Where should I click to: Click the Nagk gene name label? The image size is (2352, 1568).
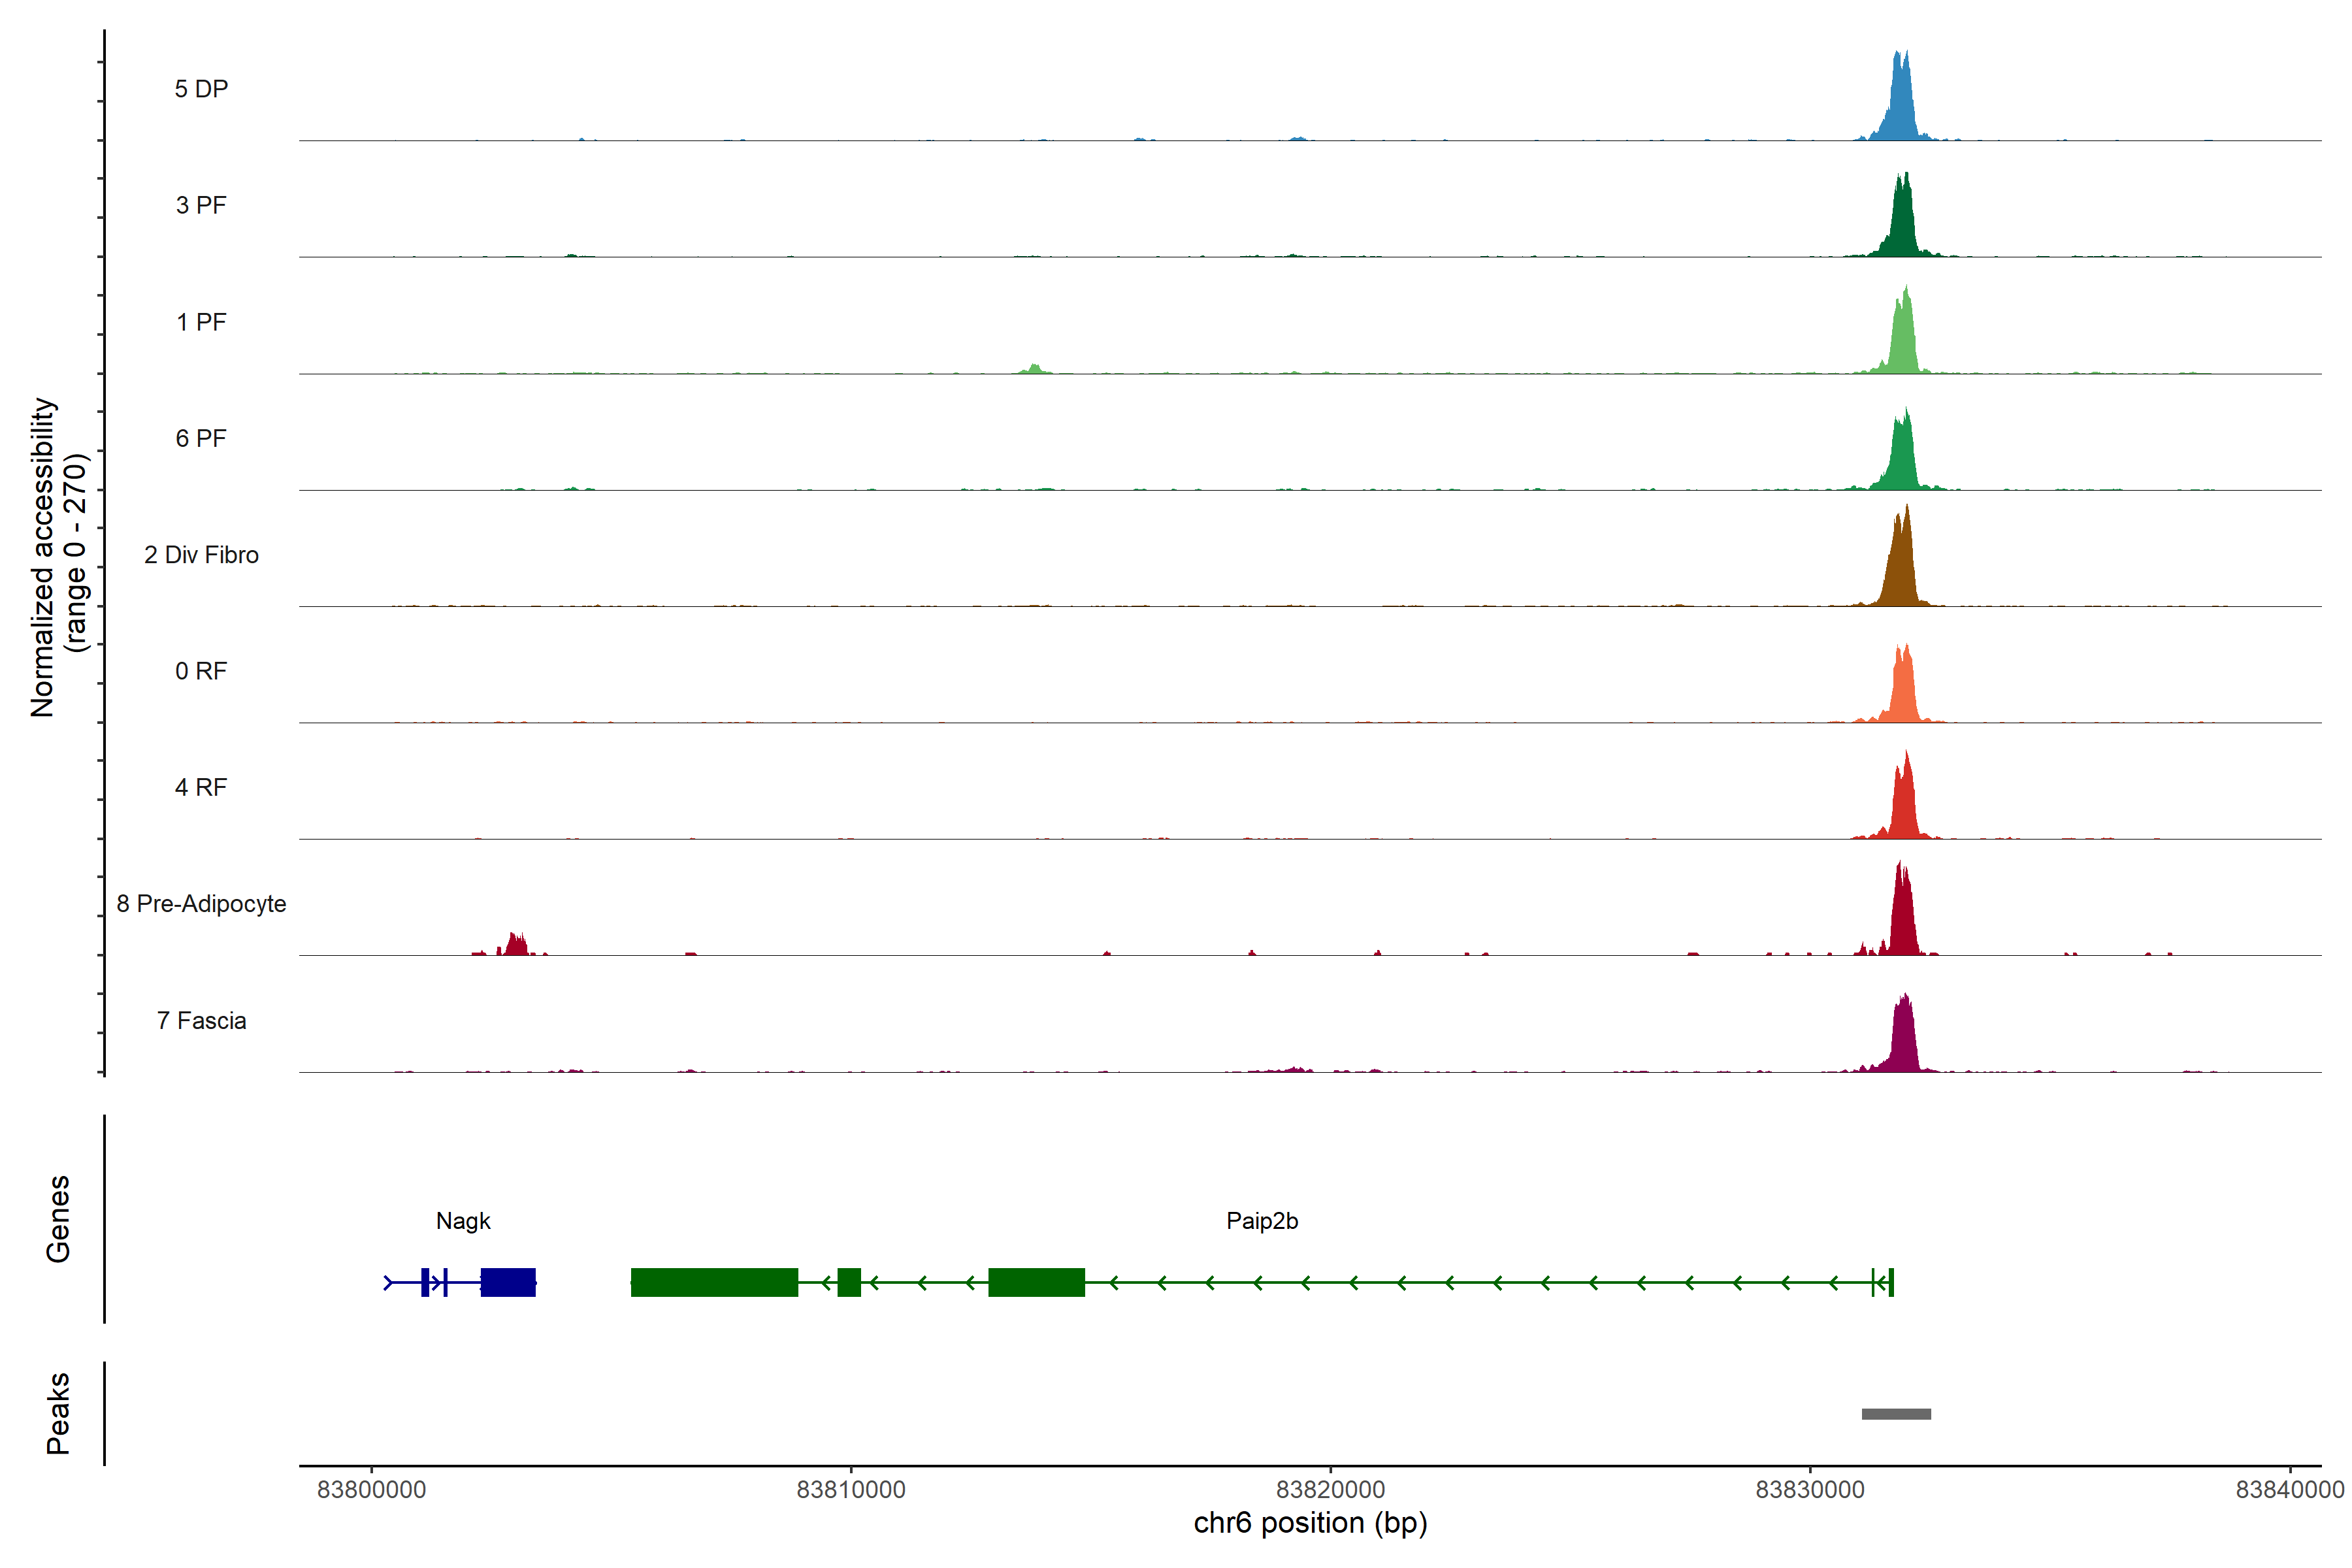[x=463, y=1221]
